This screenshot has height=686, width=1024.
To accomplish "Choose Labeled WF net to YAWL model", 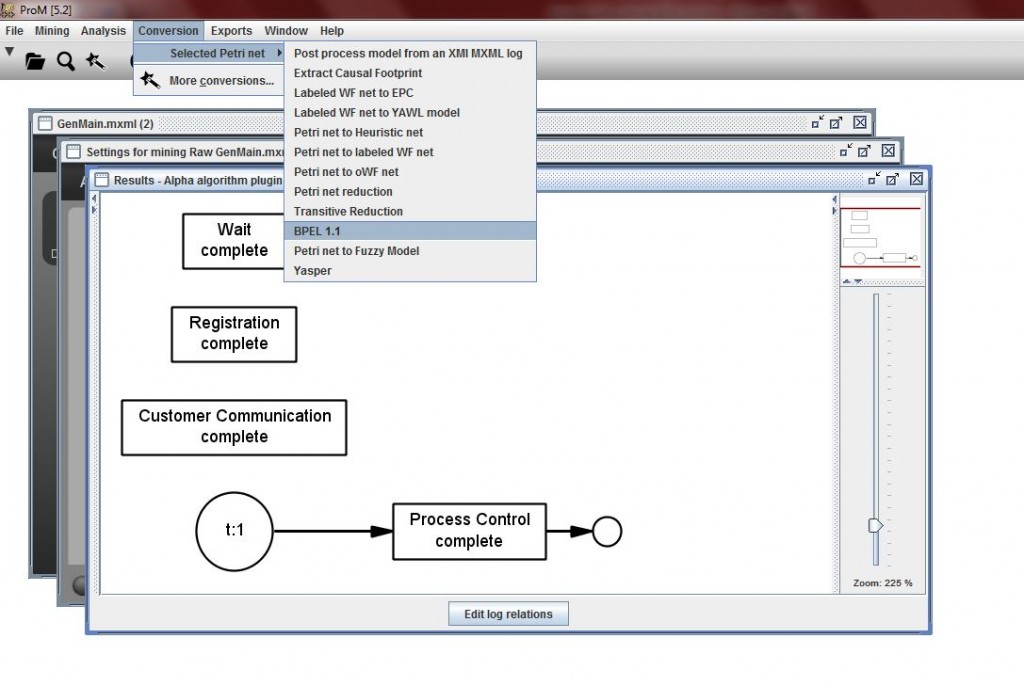I will (x=410, y=112).
